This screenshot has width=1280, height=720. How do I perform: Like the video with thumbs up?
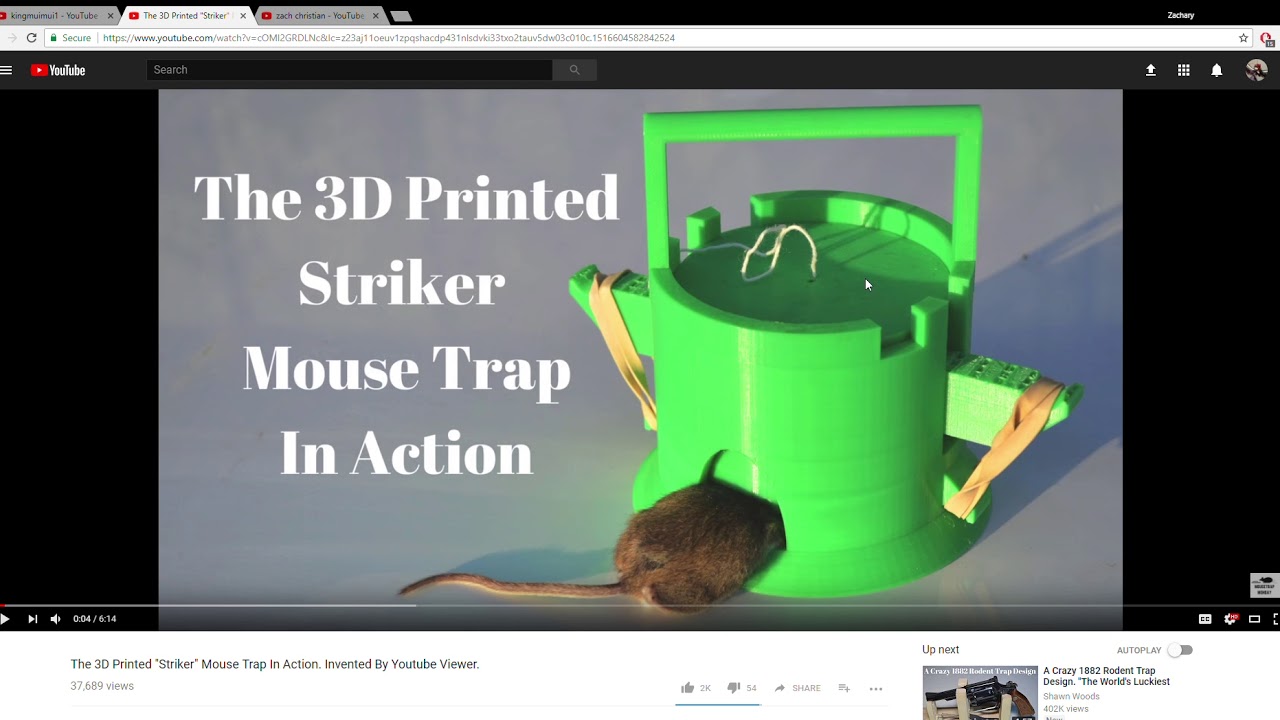(x=695, y=688)
